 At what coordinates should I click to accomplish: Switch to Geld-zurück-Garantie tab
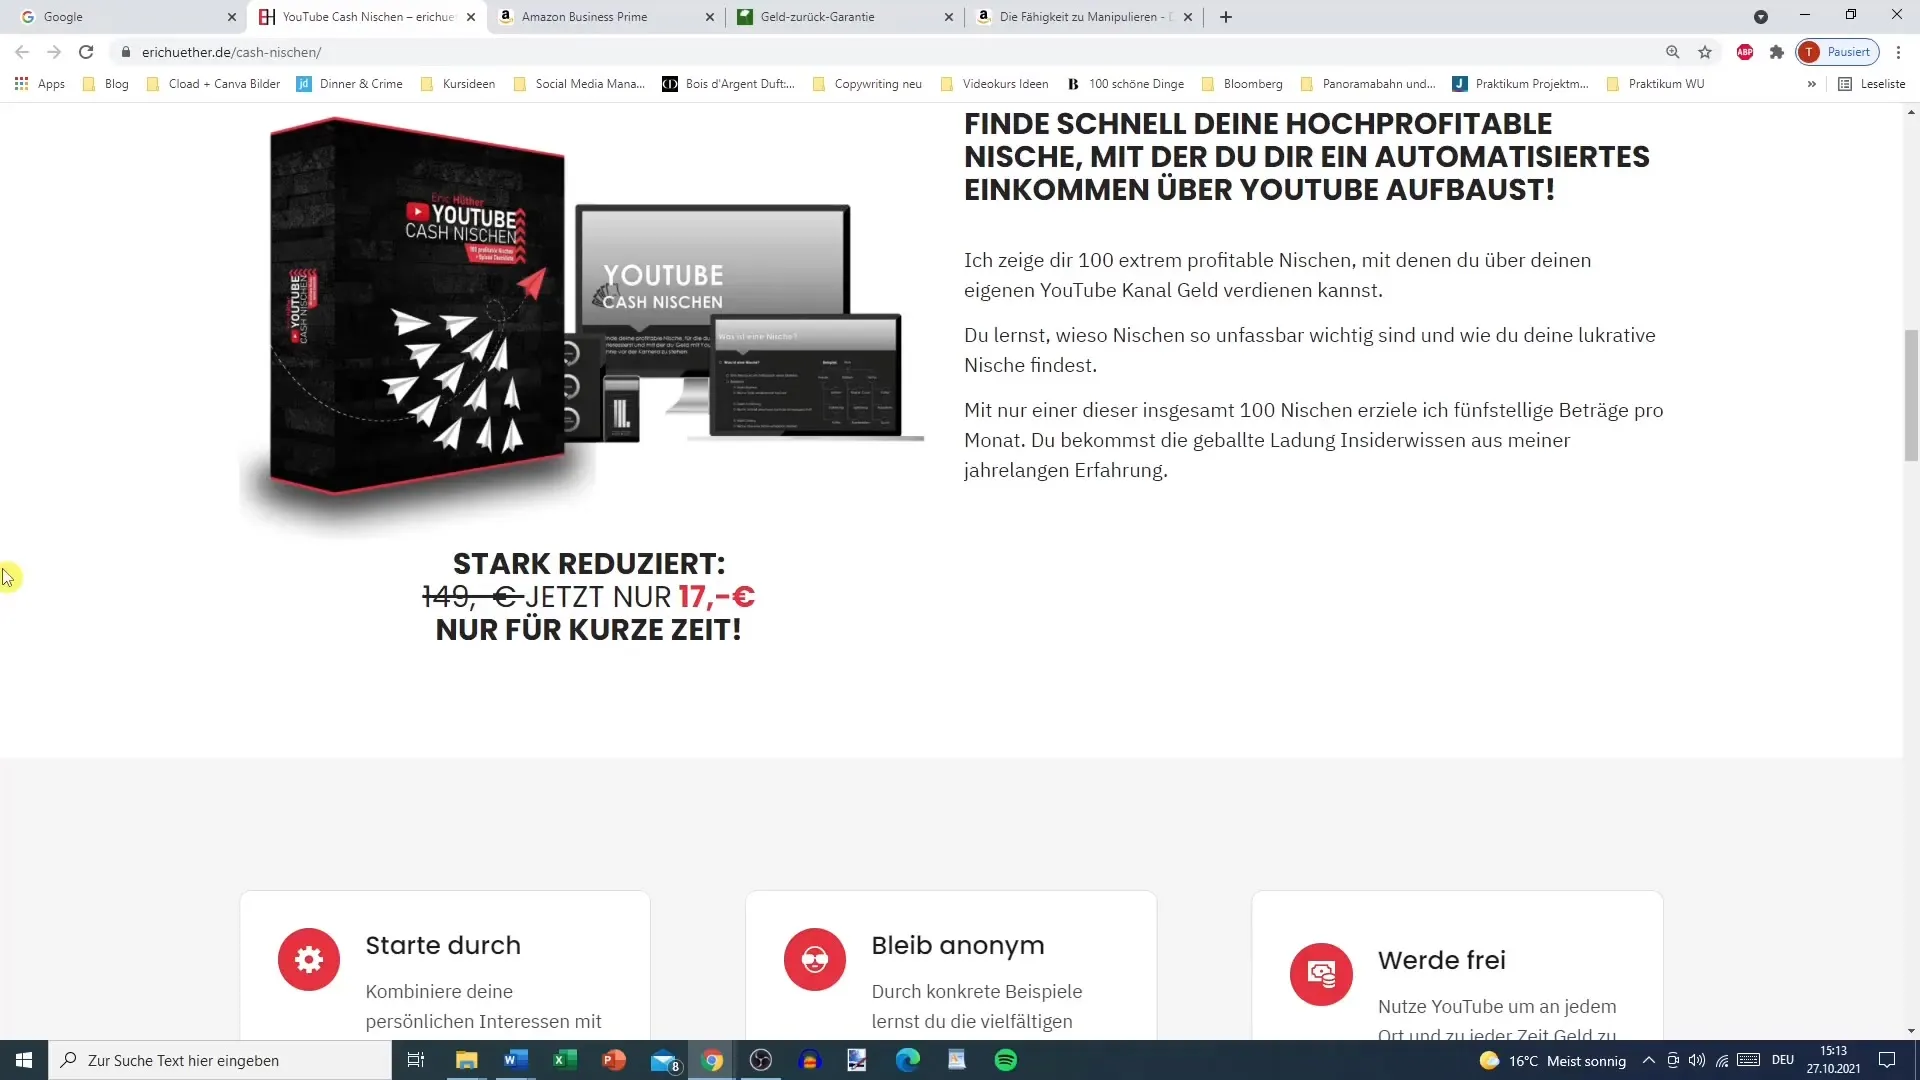click(845, 17)
